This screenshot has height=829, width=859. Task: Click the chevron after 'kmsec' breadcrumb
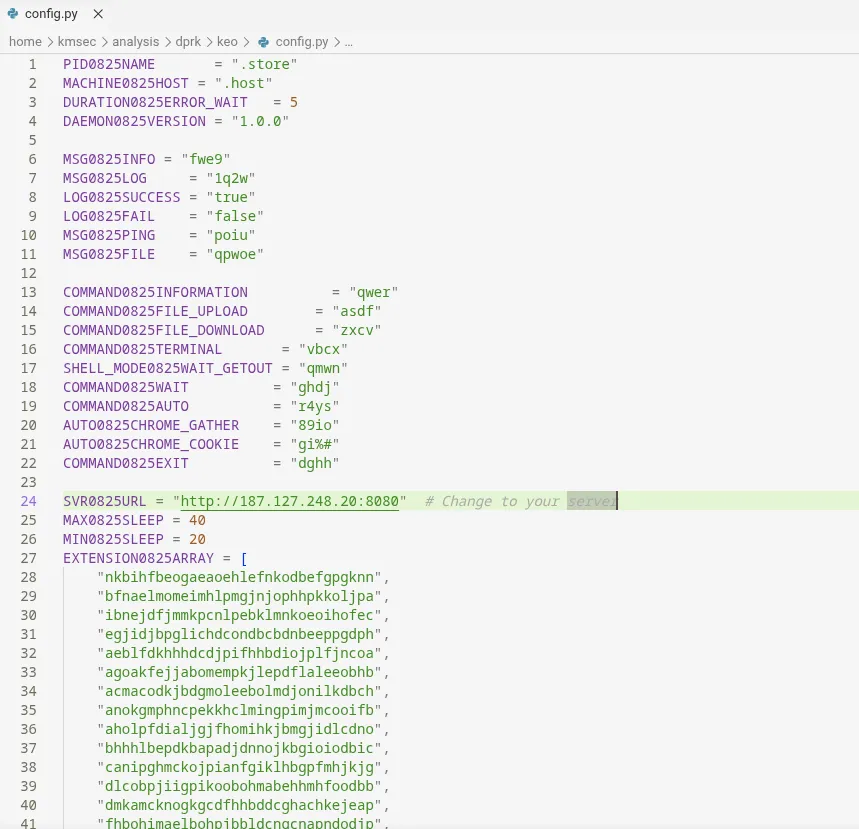(104, 42)
